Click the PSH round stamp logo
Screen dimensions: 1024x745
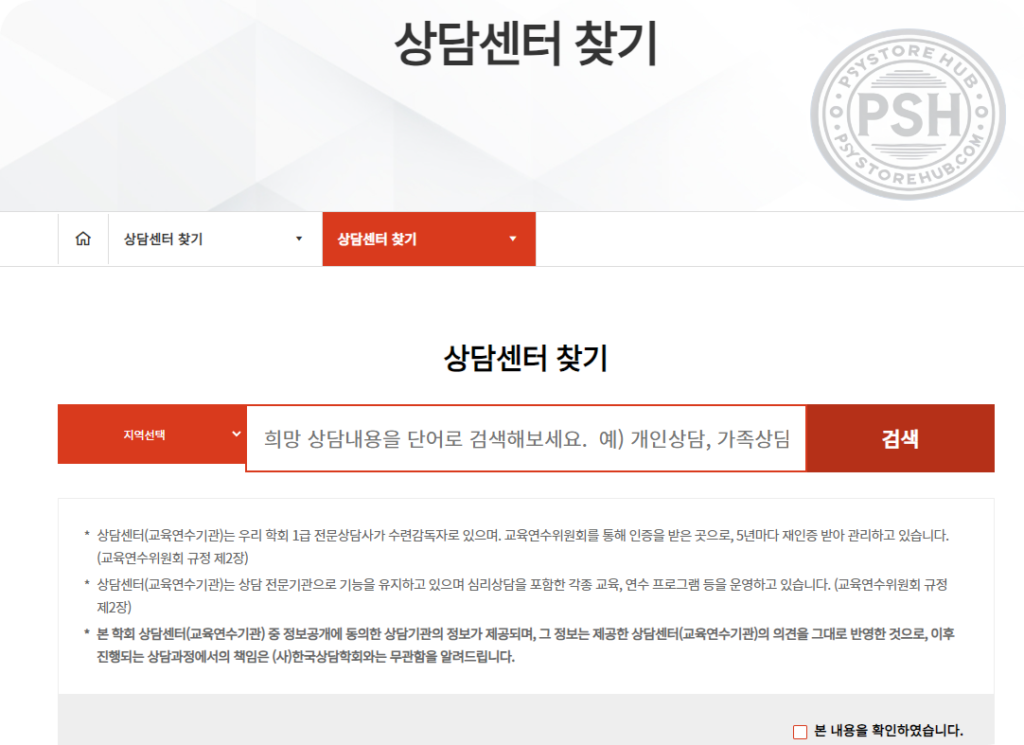tap(906, 115)
